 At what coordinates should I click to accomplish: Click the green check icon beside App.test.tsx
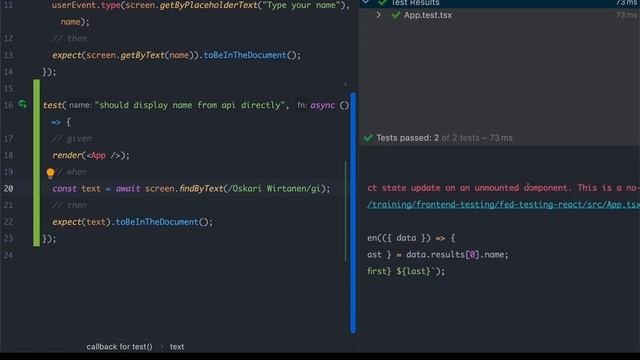[396, 15]
